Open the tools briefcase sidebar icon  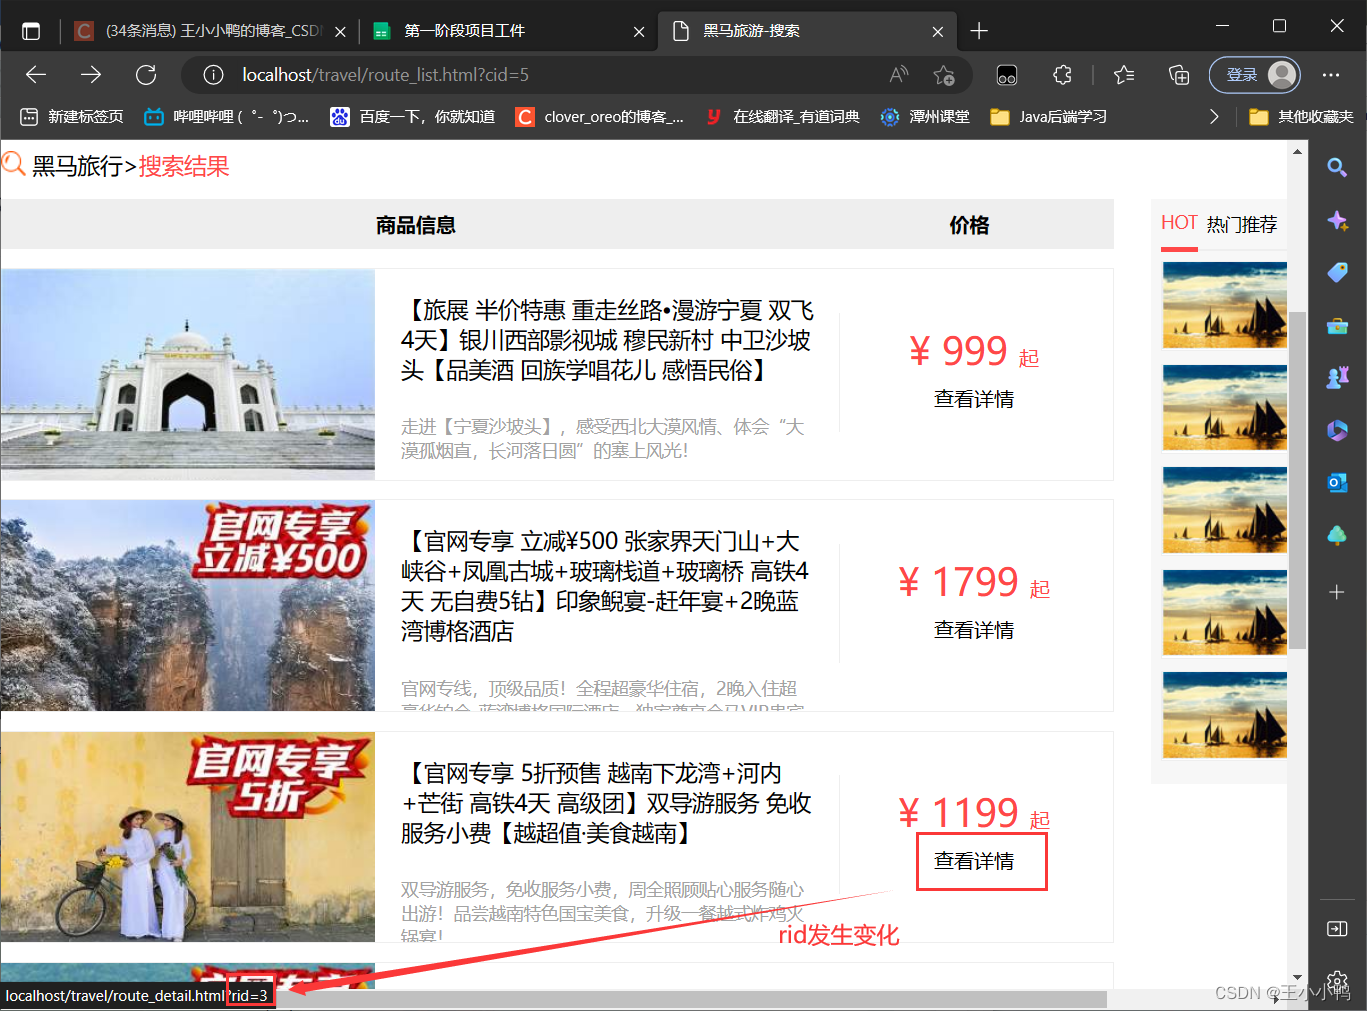tap(1337, 326)
